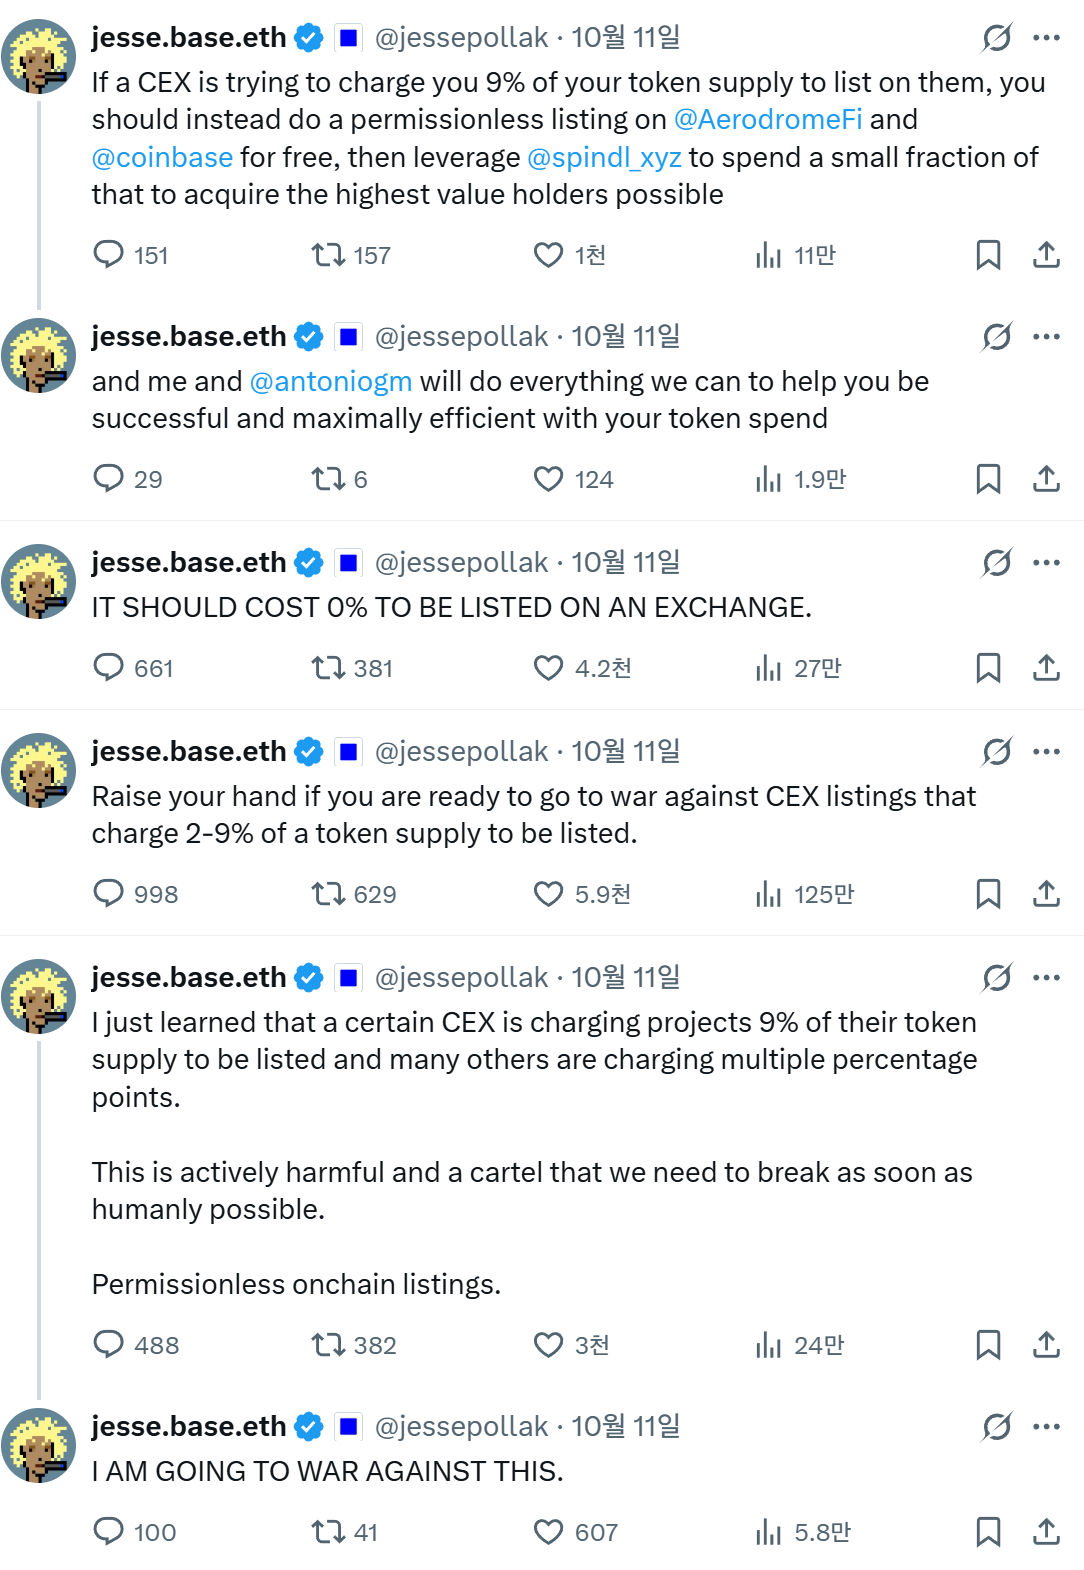Share the 'I AM GOING TO WAR' tweet
This screenshot has height=1570, width=1084.
[x=1046, y=1531]
